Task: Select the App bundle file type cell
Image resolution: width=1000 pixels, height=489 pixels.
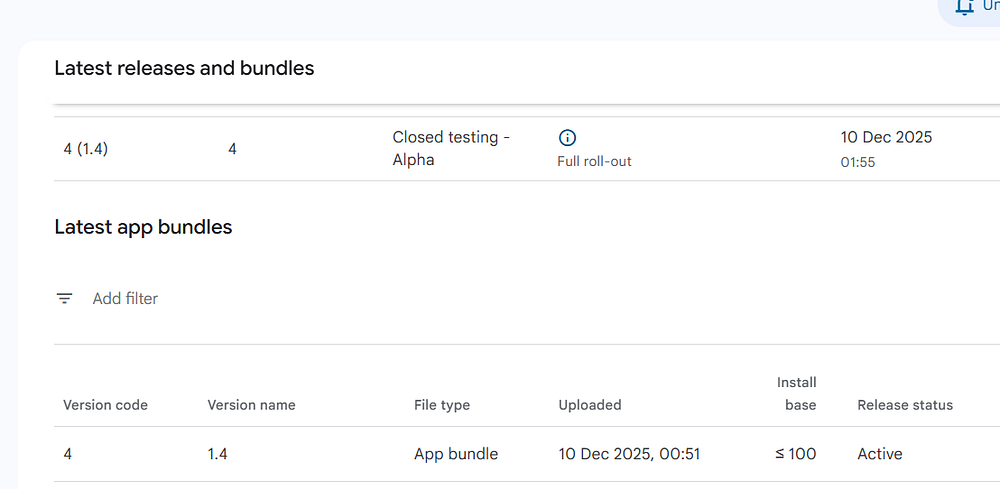Action: pos(456,454)
